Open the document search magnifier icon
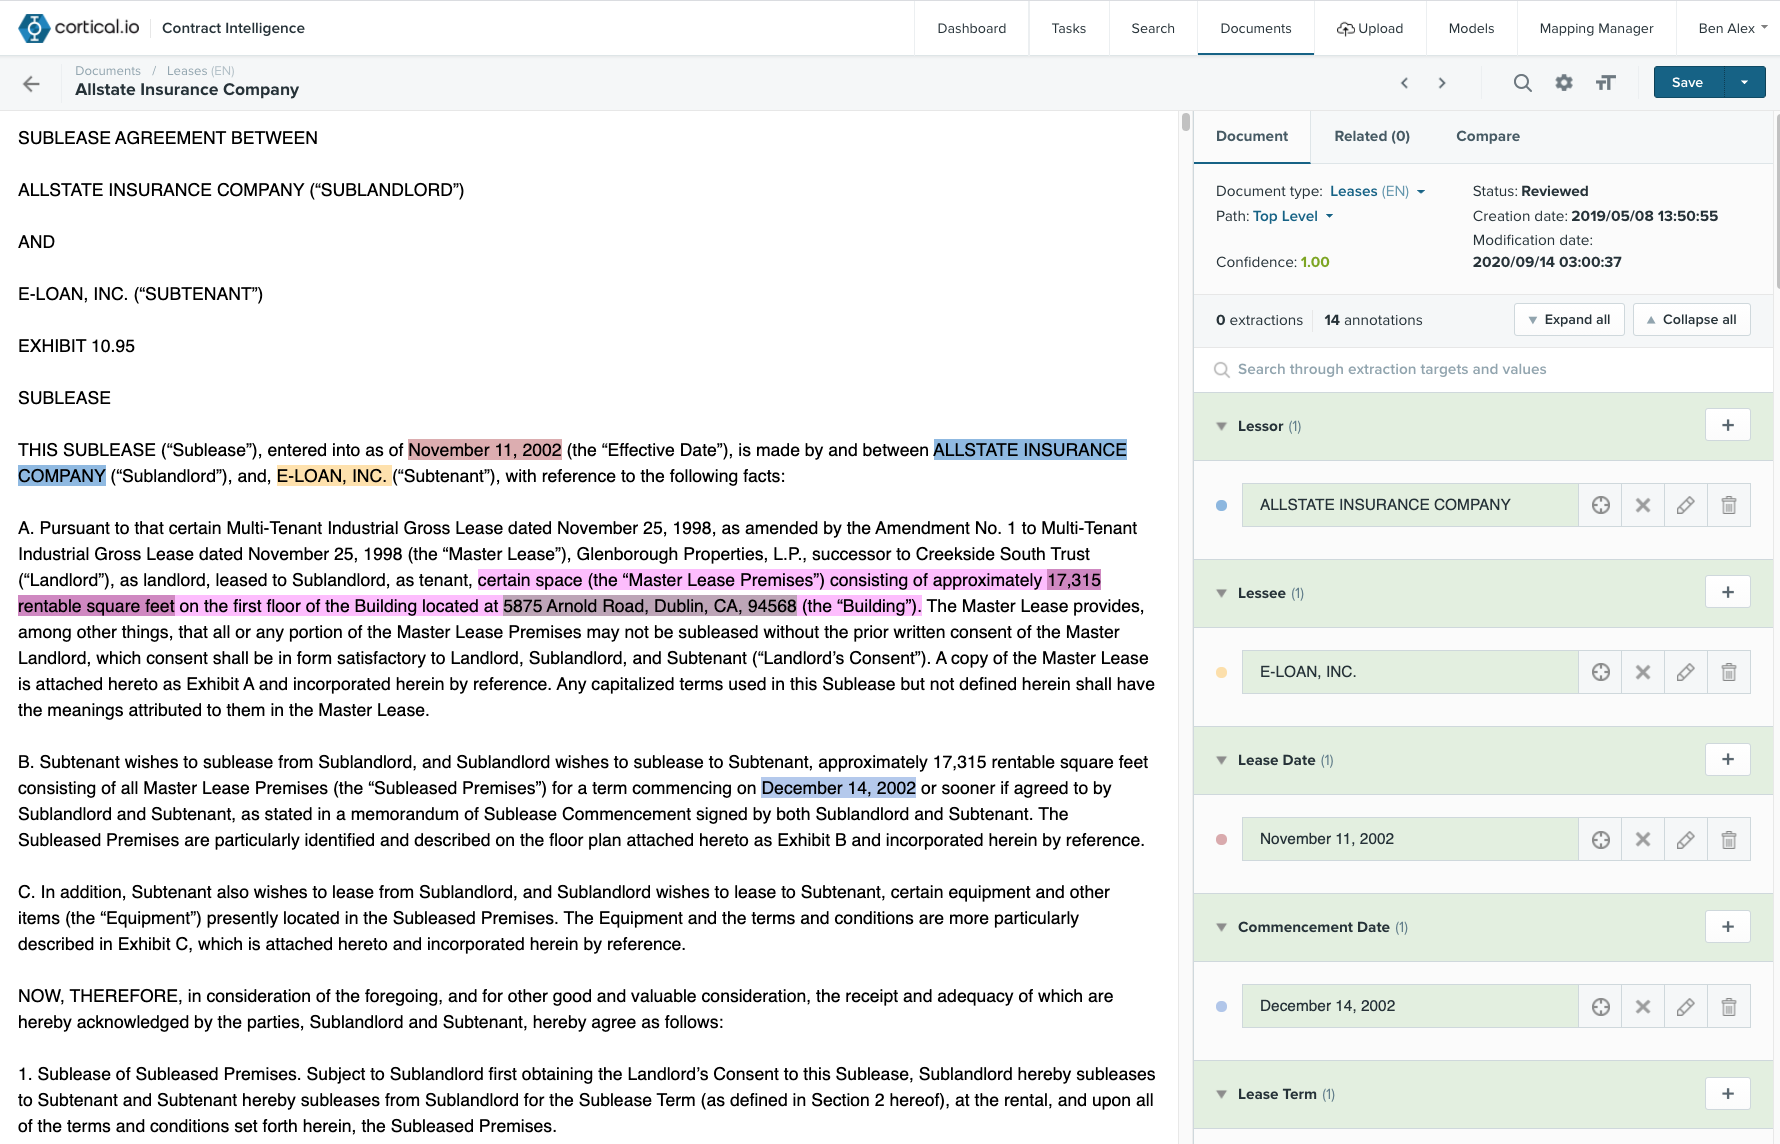The width and height of the screenshot is (1780, 1144). (1522, 83)
